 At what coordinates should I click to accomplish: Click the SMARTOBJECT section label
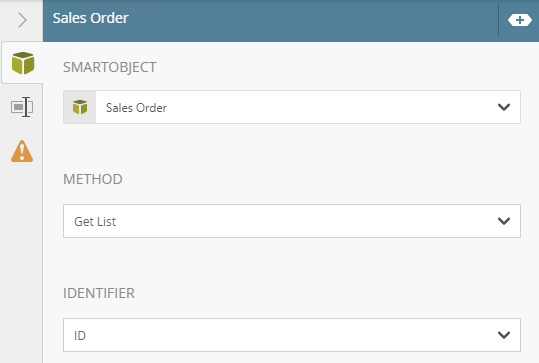click(110, 67)
